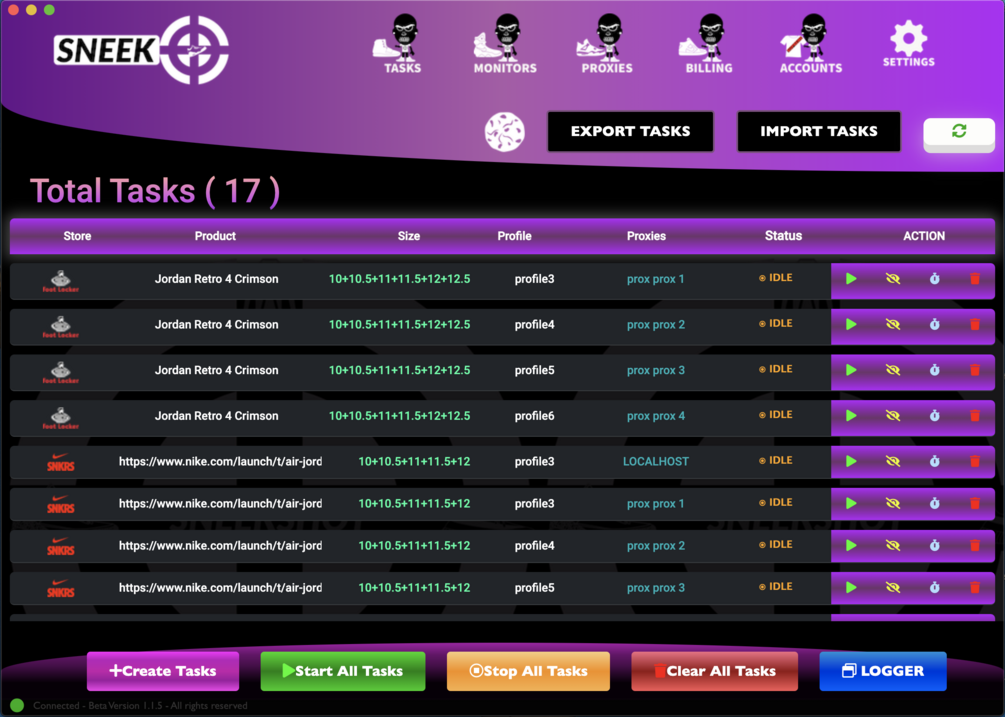The image size is (1005, 717).
Task: Open the Logger window
Action: (x=883, y=671)
